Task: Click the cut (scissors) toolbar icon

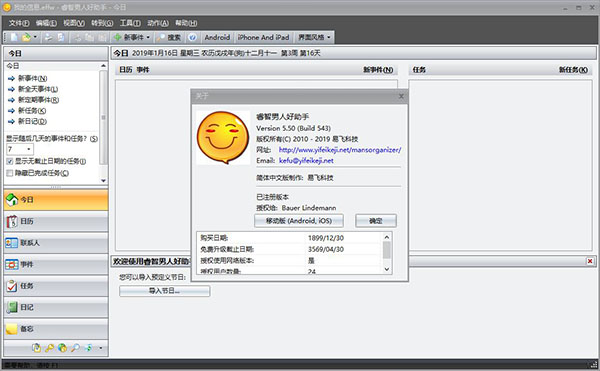Action: click(x=78, y=37)
